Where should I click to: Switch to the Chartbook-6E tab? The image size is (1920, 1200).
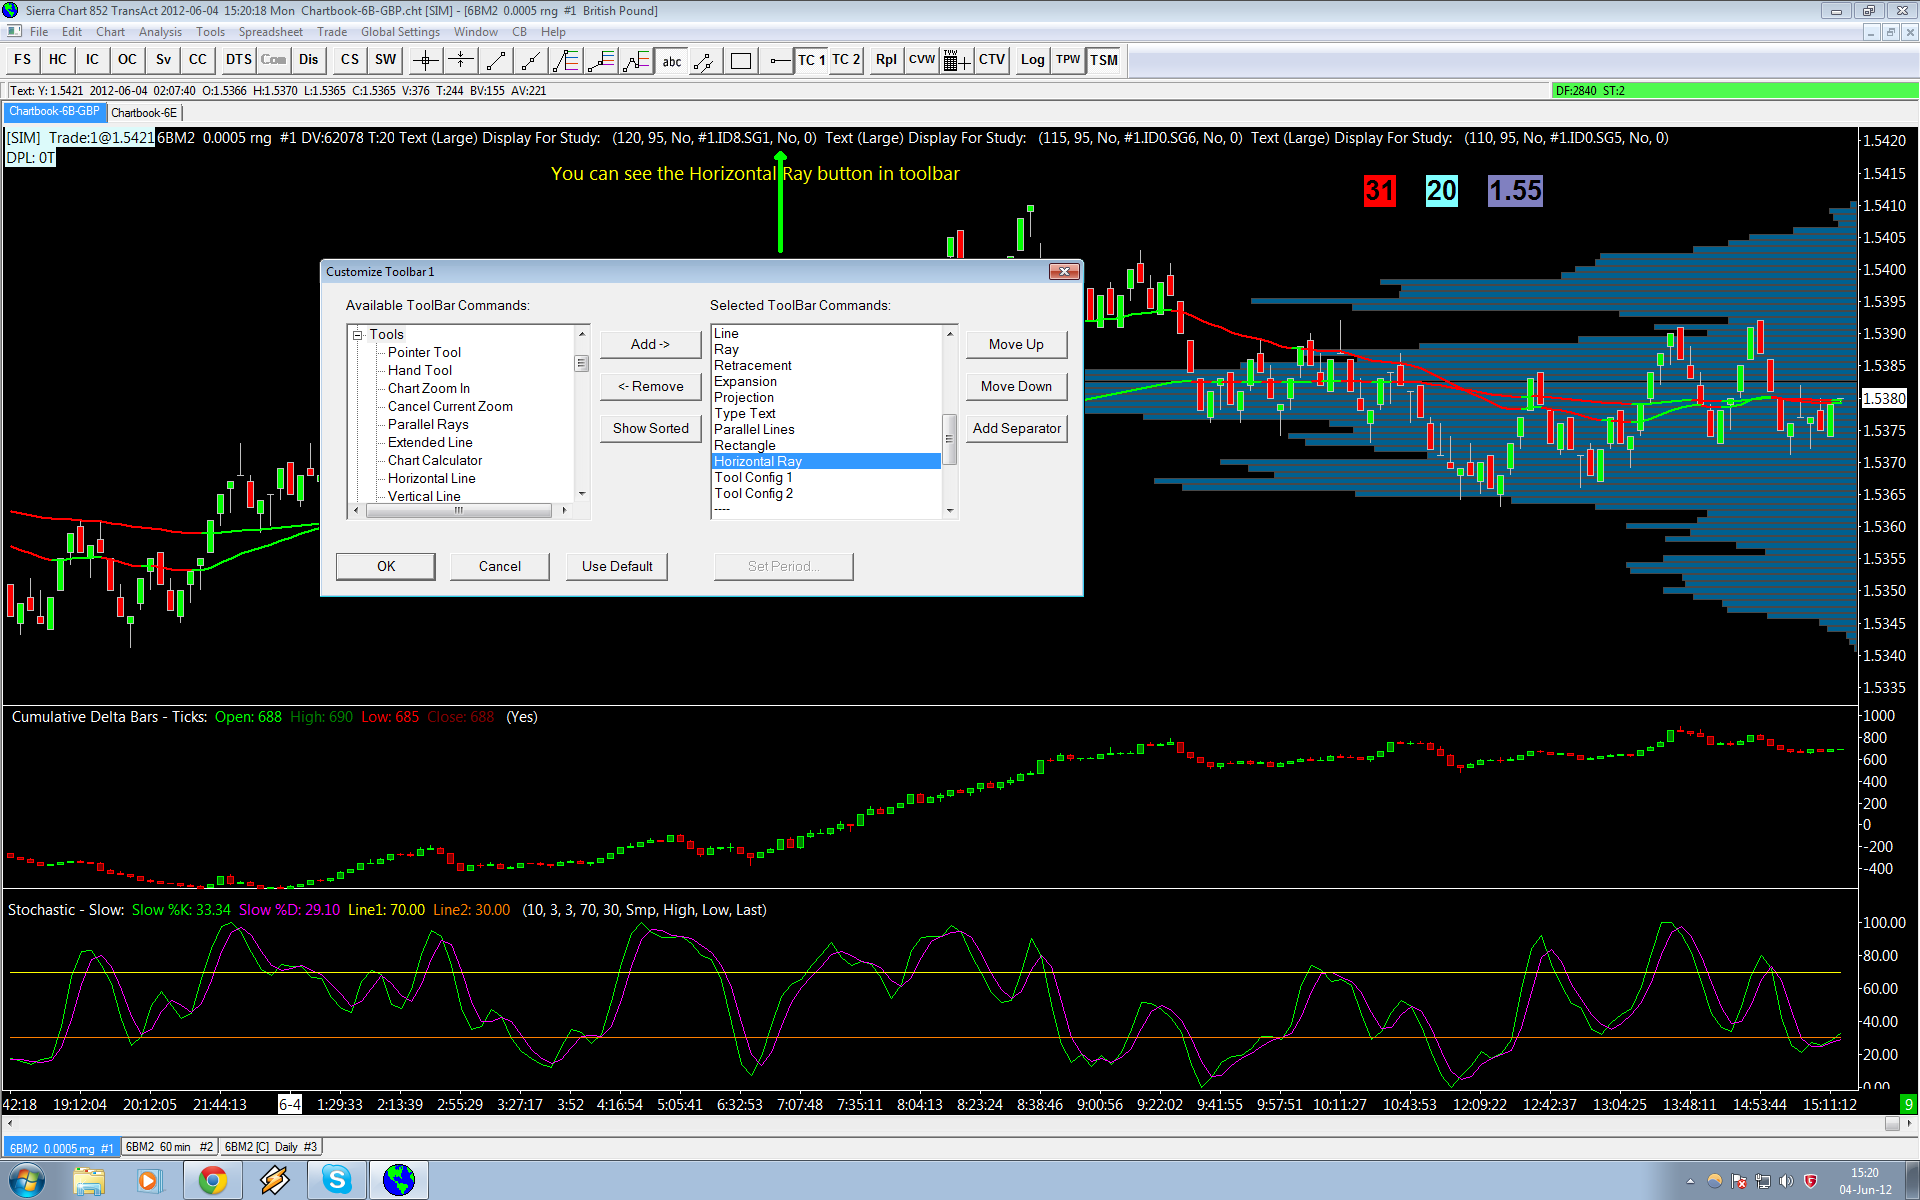pos(144,113)
